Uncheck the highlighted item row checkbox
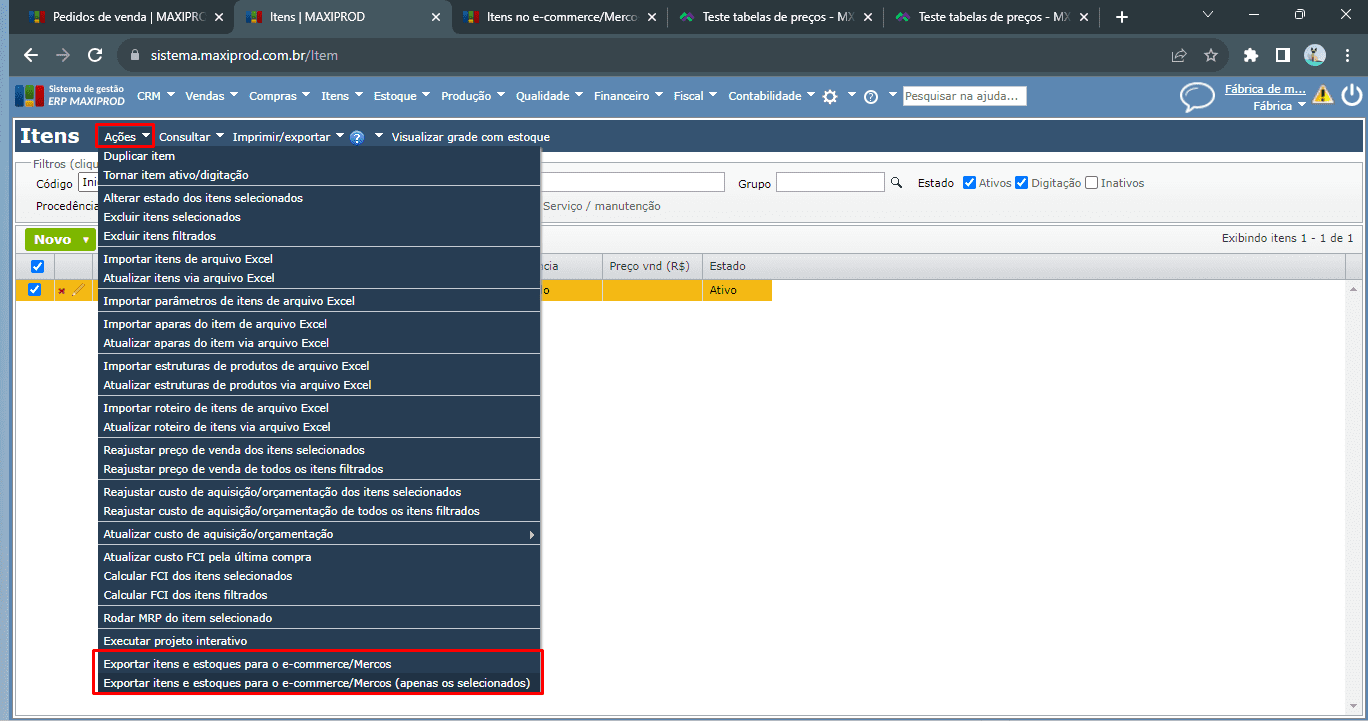This screenshot has height=721, width=1368. pos(35,290)
